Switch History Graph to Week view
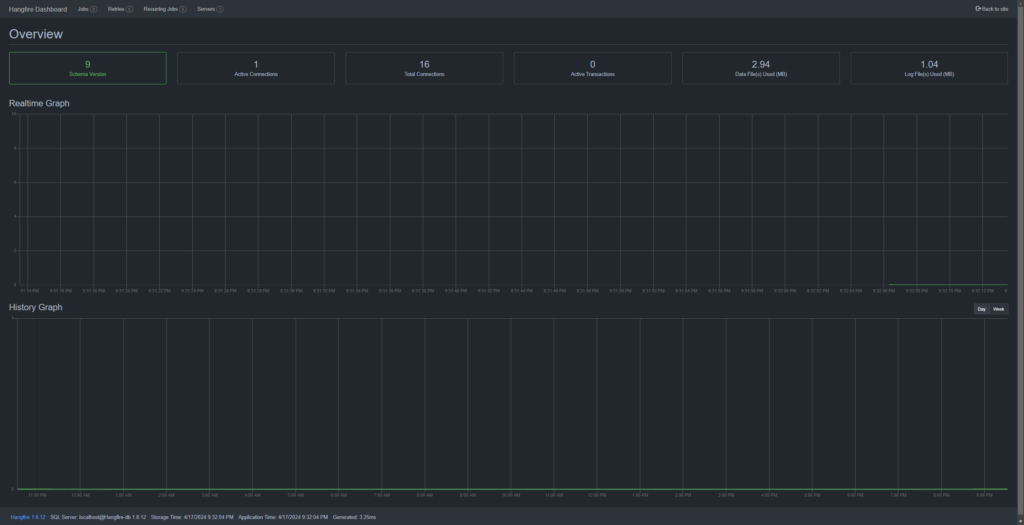Image resolution: width=1024 pixels, height=525 pixels. [x=999, y=309]
